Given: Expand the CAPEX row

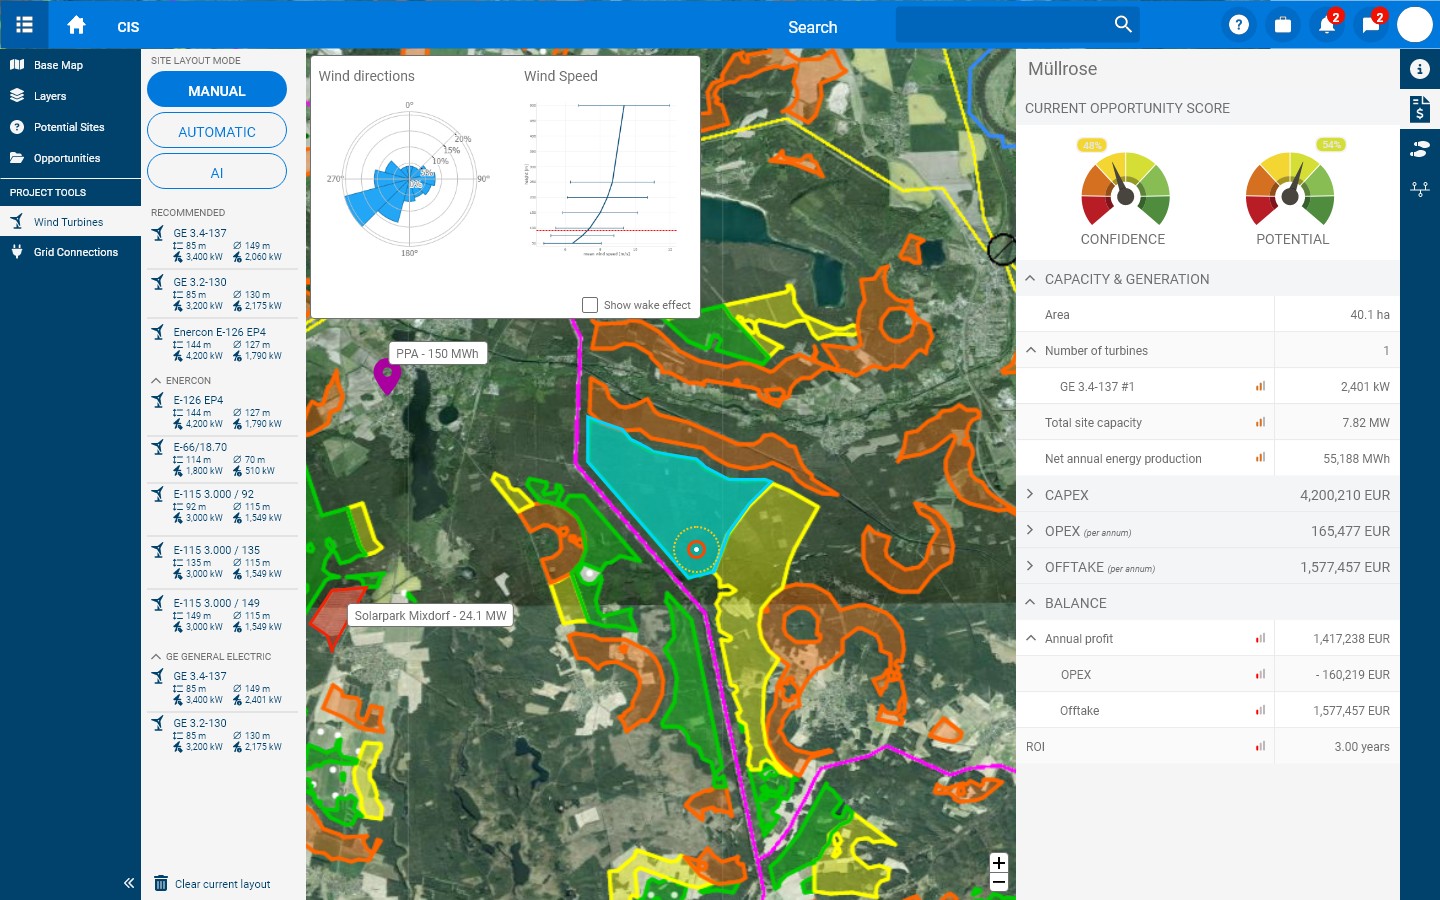Looking at the screenshot, I should pos(1030,494).
